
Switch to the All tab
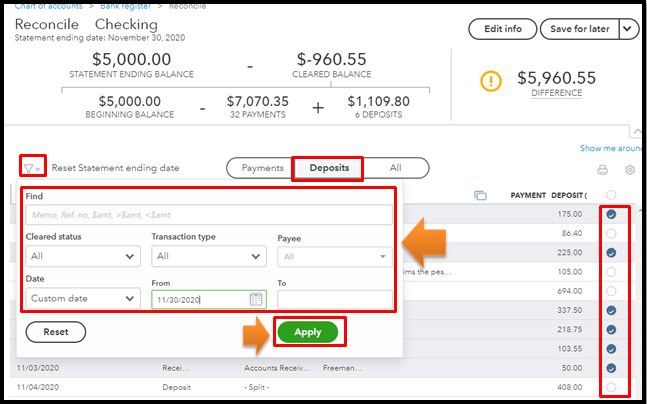396,168
